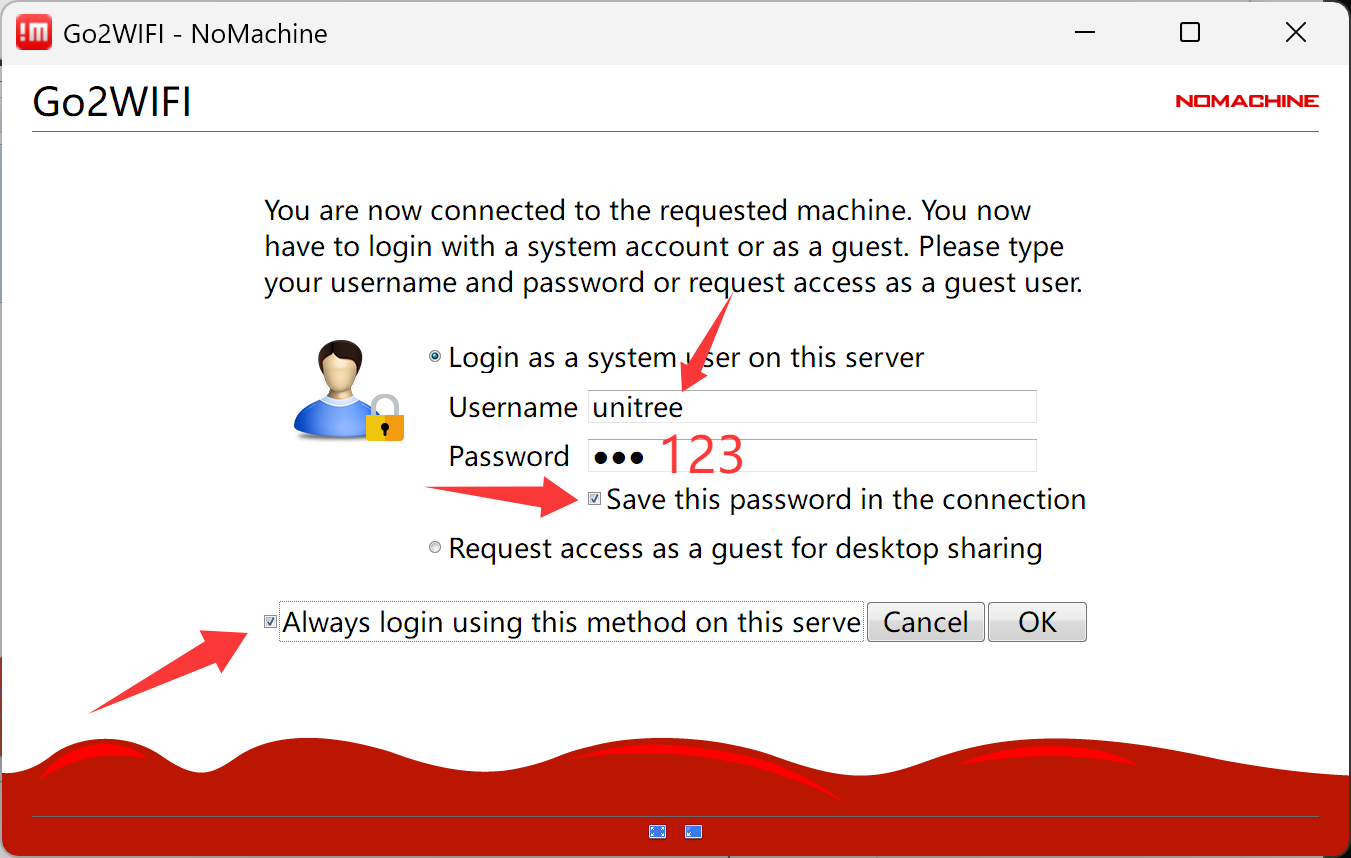Click the Username input field
Image resolution: width=1351 pixels, height=858 pixels.
click(812, 407)
